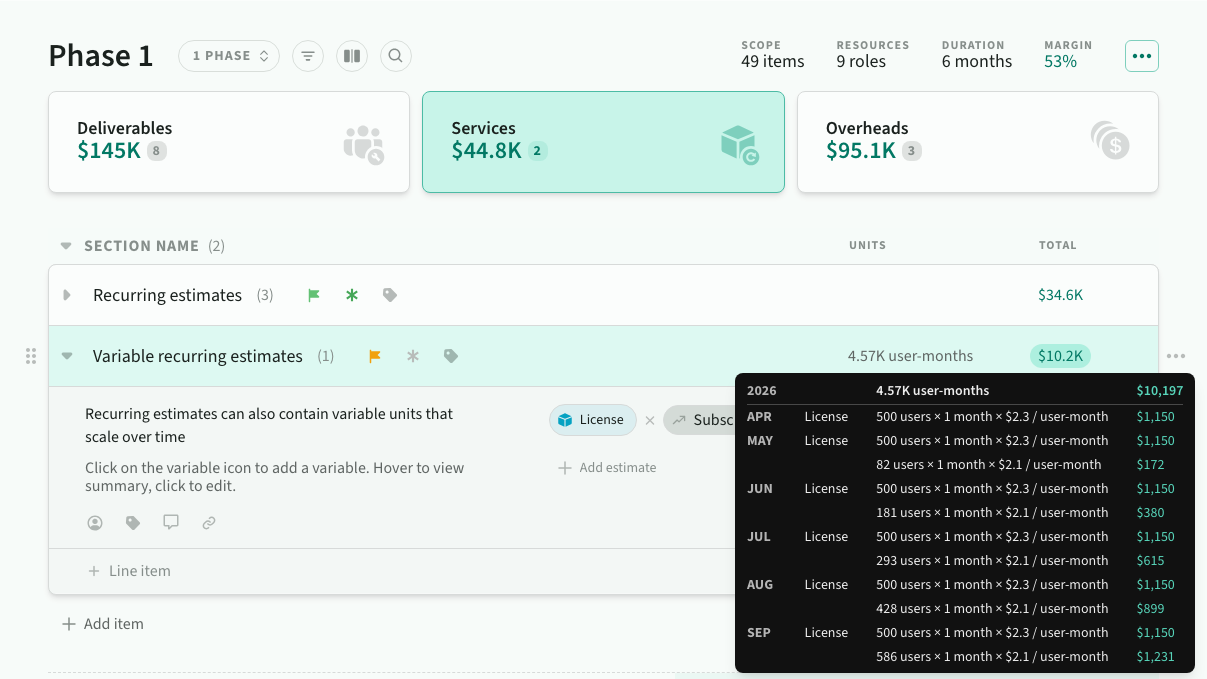Open the 1 PHASE dropdown

point(230,56)
